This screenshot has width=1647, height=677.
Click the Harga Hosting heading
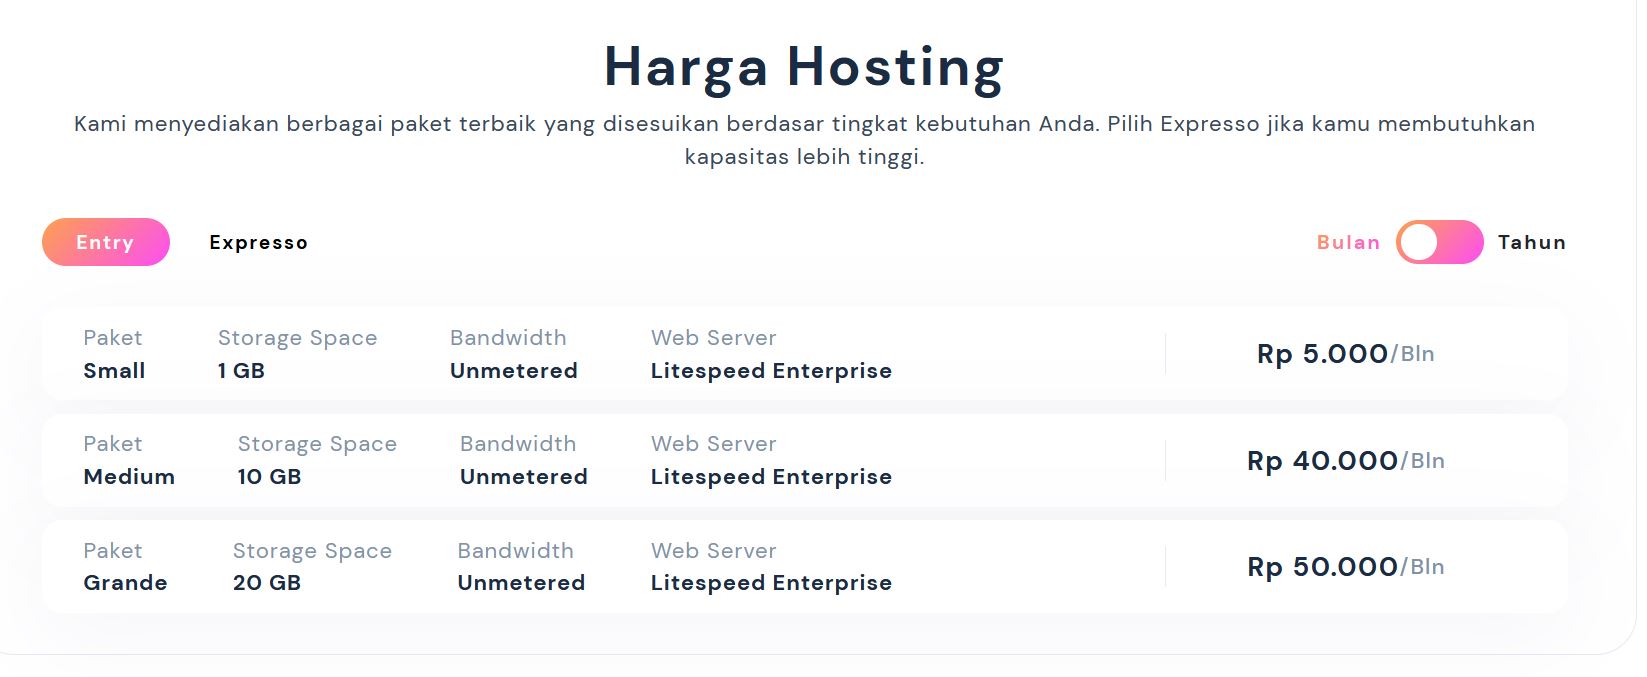802,65
